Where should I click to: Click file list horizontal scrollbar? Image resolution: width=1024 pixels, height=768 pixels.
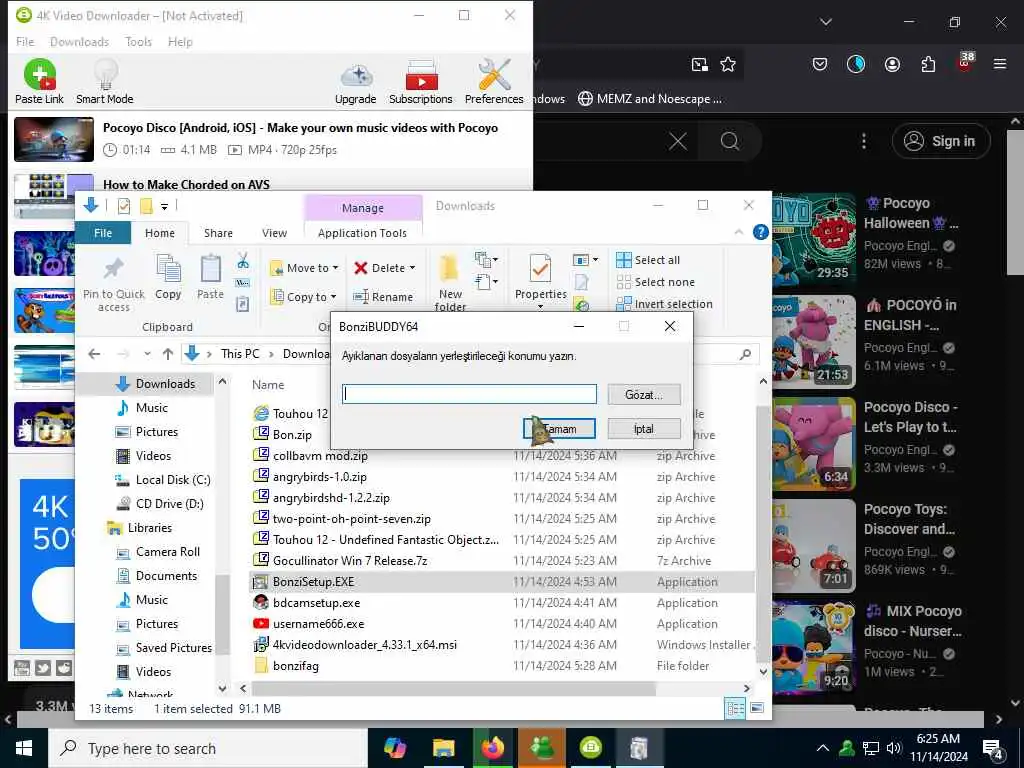click(x=453, y=688)
